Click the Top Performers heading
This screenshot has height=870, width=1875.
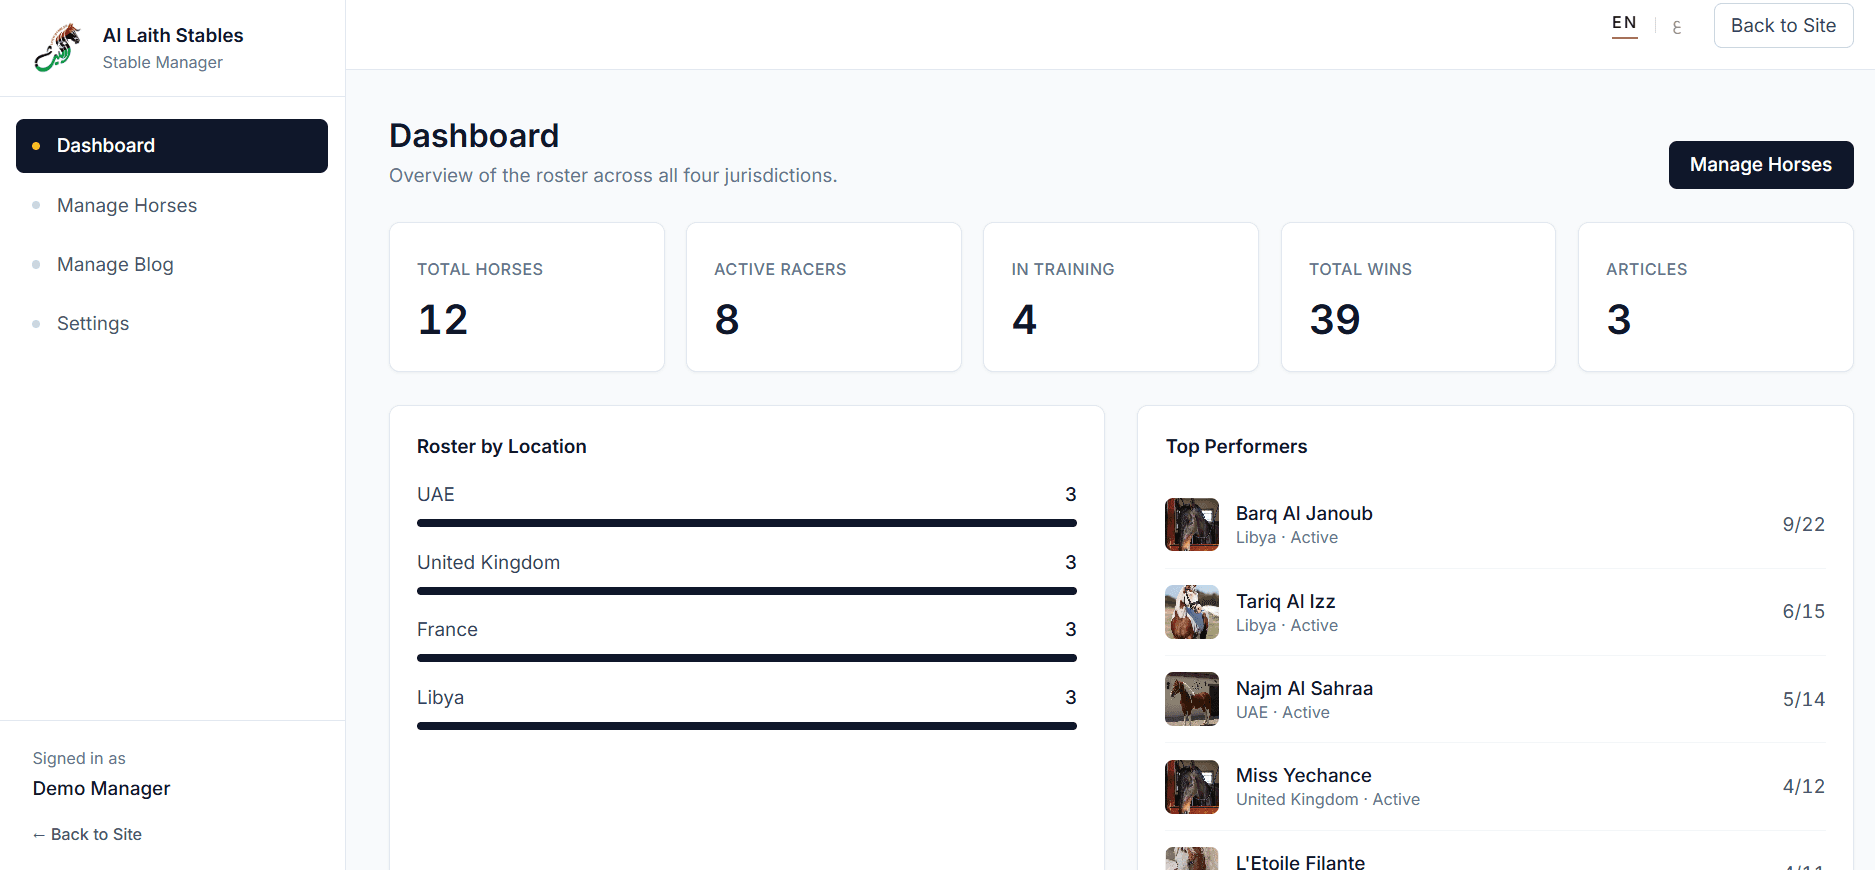click(1236, 446)
